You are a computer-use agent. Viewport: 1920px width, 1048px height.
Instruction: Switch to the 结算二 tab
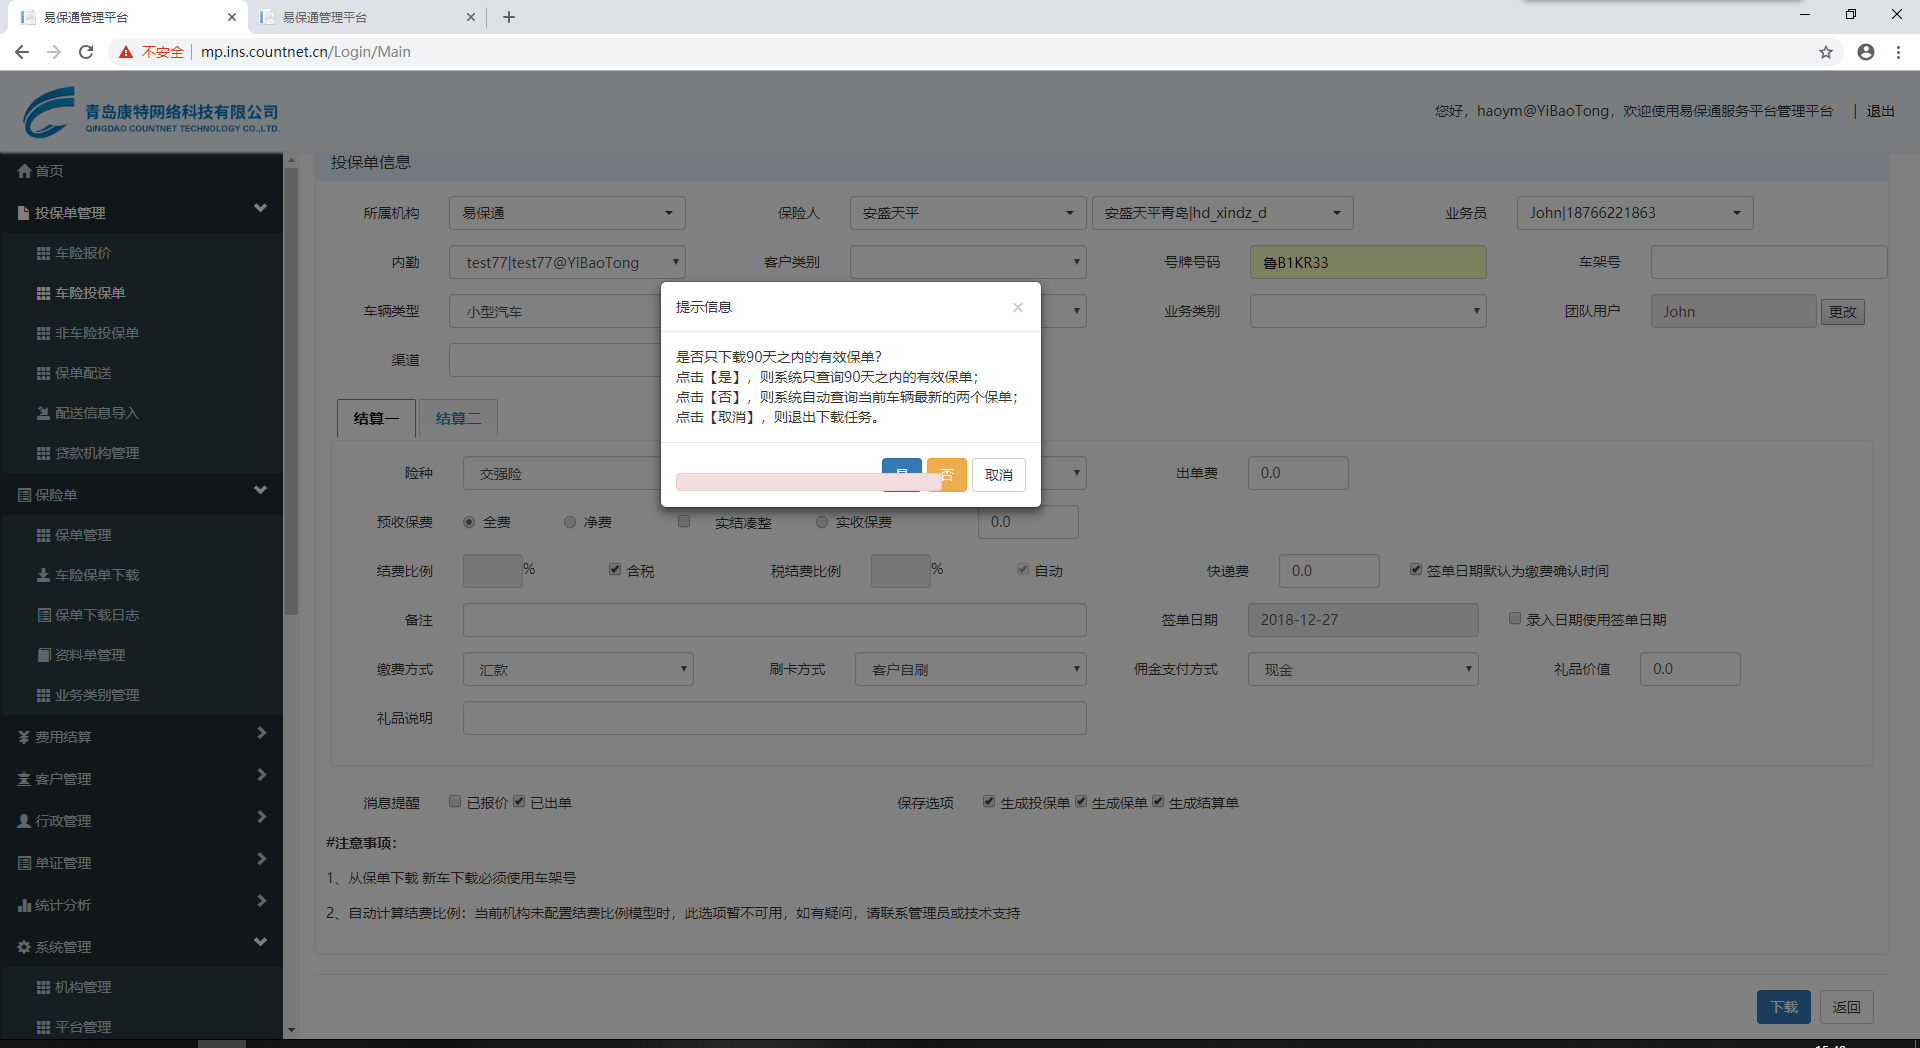click(458, 418)
